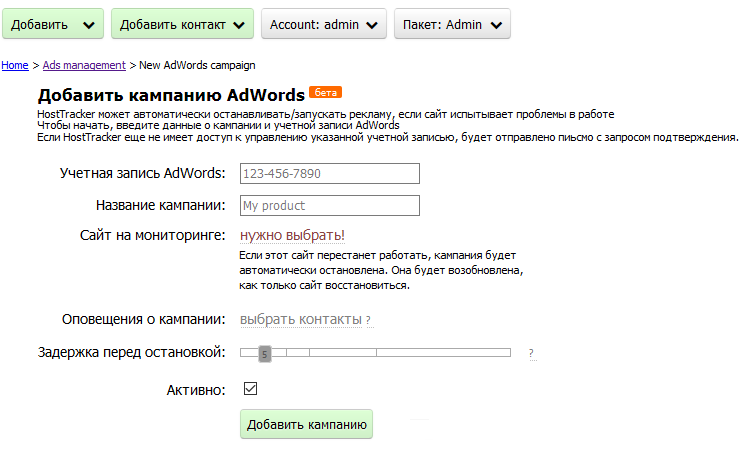Go to the Home breadcrumb link
This screenshot has width=750, height=450.
pyautogui.click(x=15, y=65)
